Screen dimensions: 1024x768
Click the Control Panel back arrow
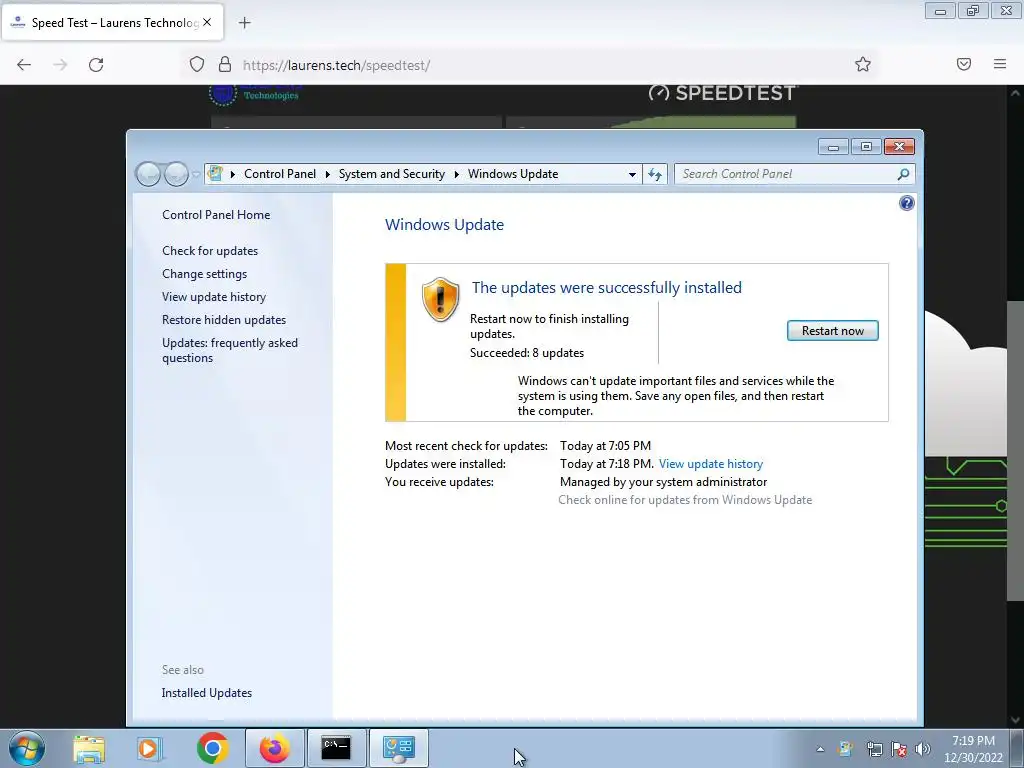(148, 174)
